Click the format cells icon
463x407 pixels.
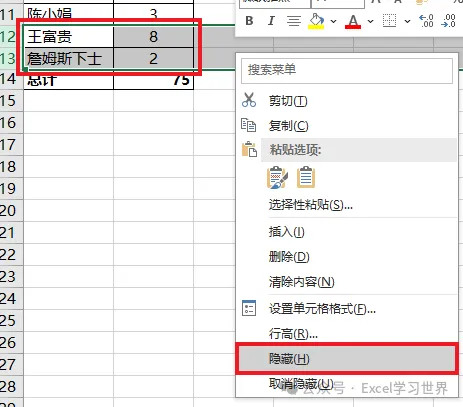click(249, 308)
